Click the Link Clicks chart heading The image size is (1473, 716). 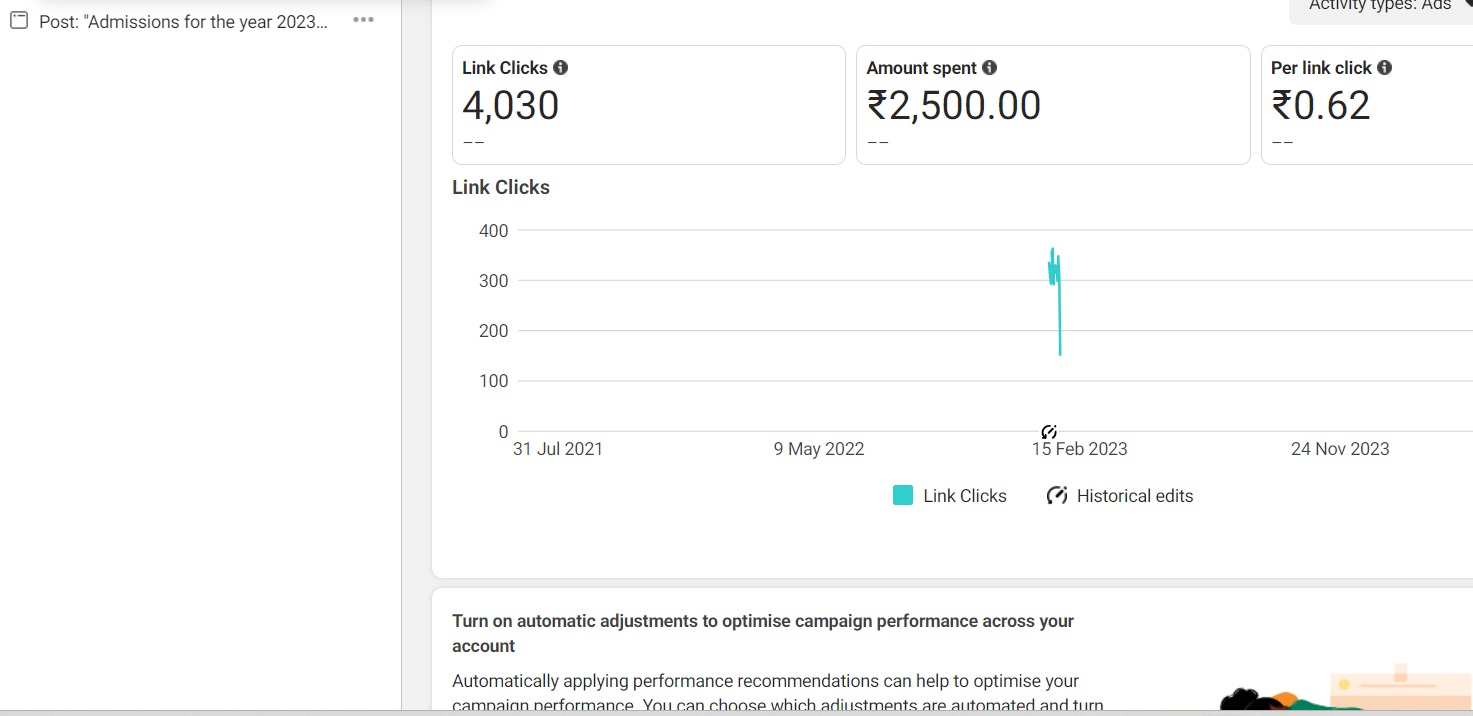point(501,187)
